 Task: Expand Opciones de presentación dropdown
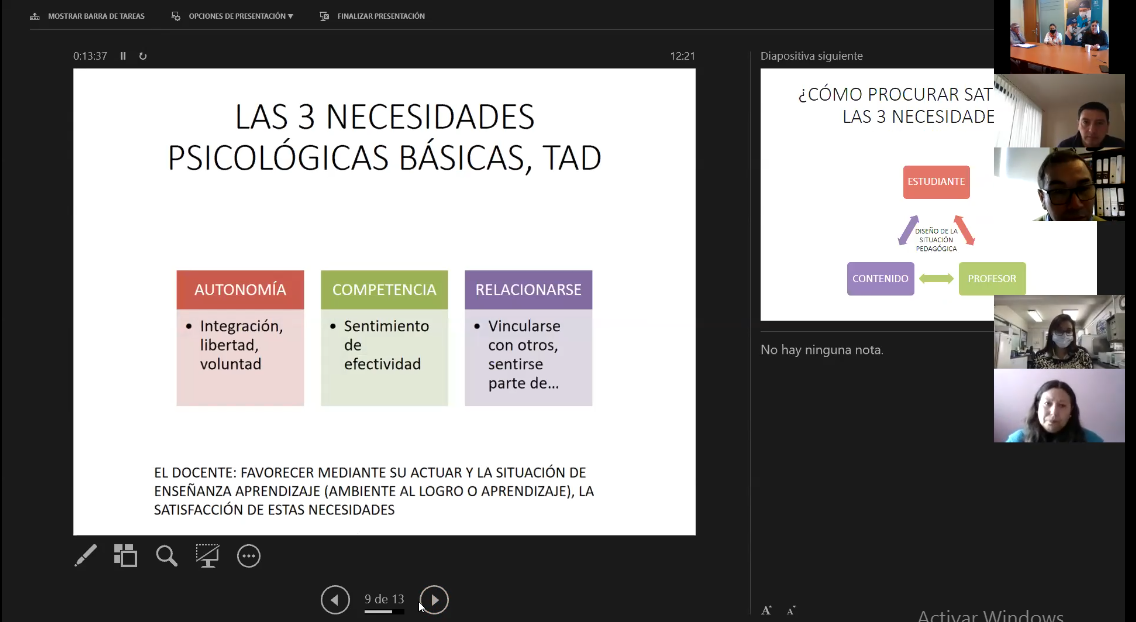click(x=233, y=16)
